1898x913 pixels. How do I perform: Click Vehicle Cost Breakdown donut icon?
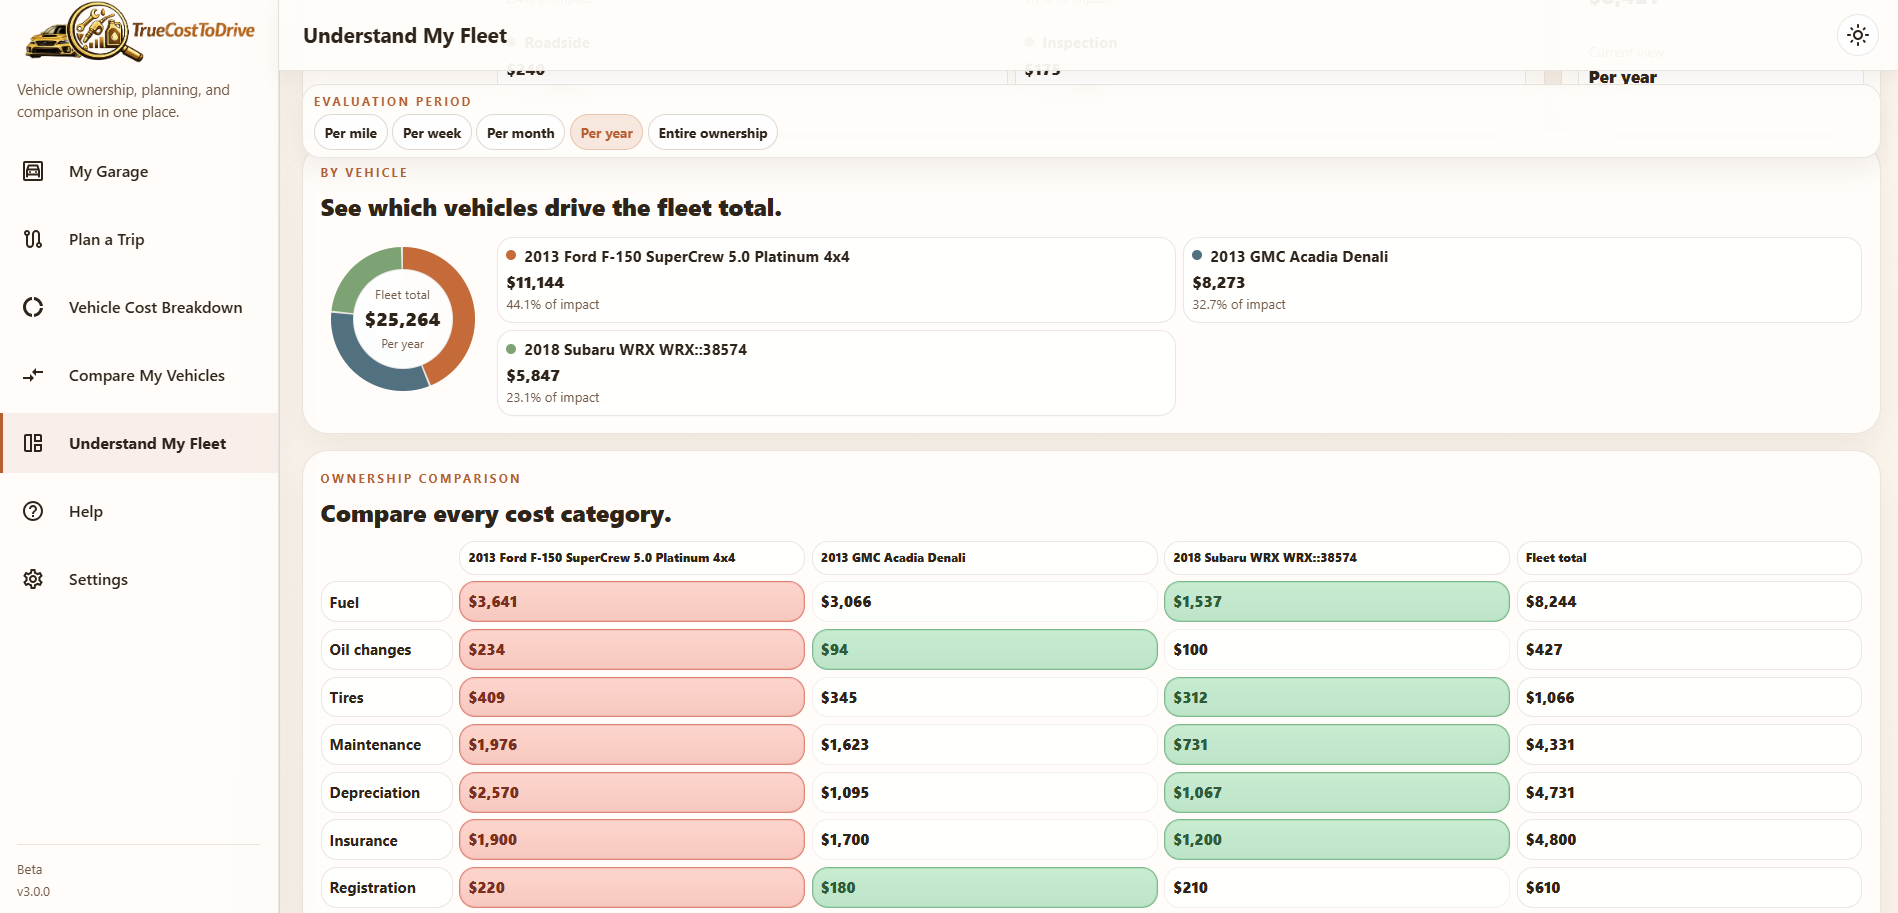(33, 307)
